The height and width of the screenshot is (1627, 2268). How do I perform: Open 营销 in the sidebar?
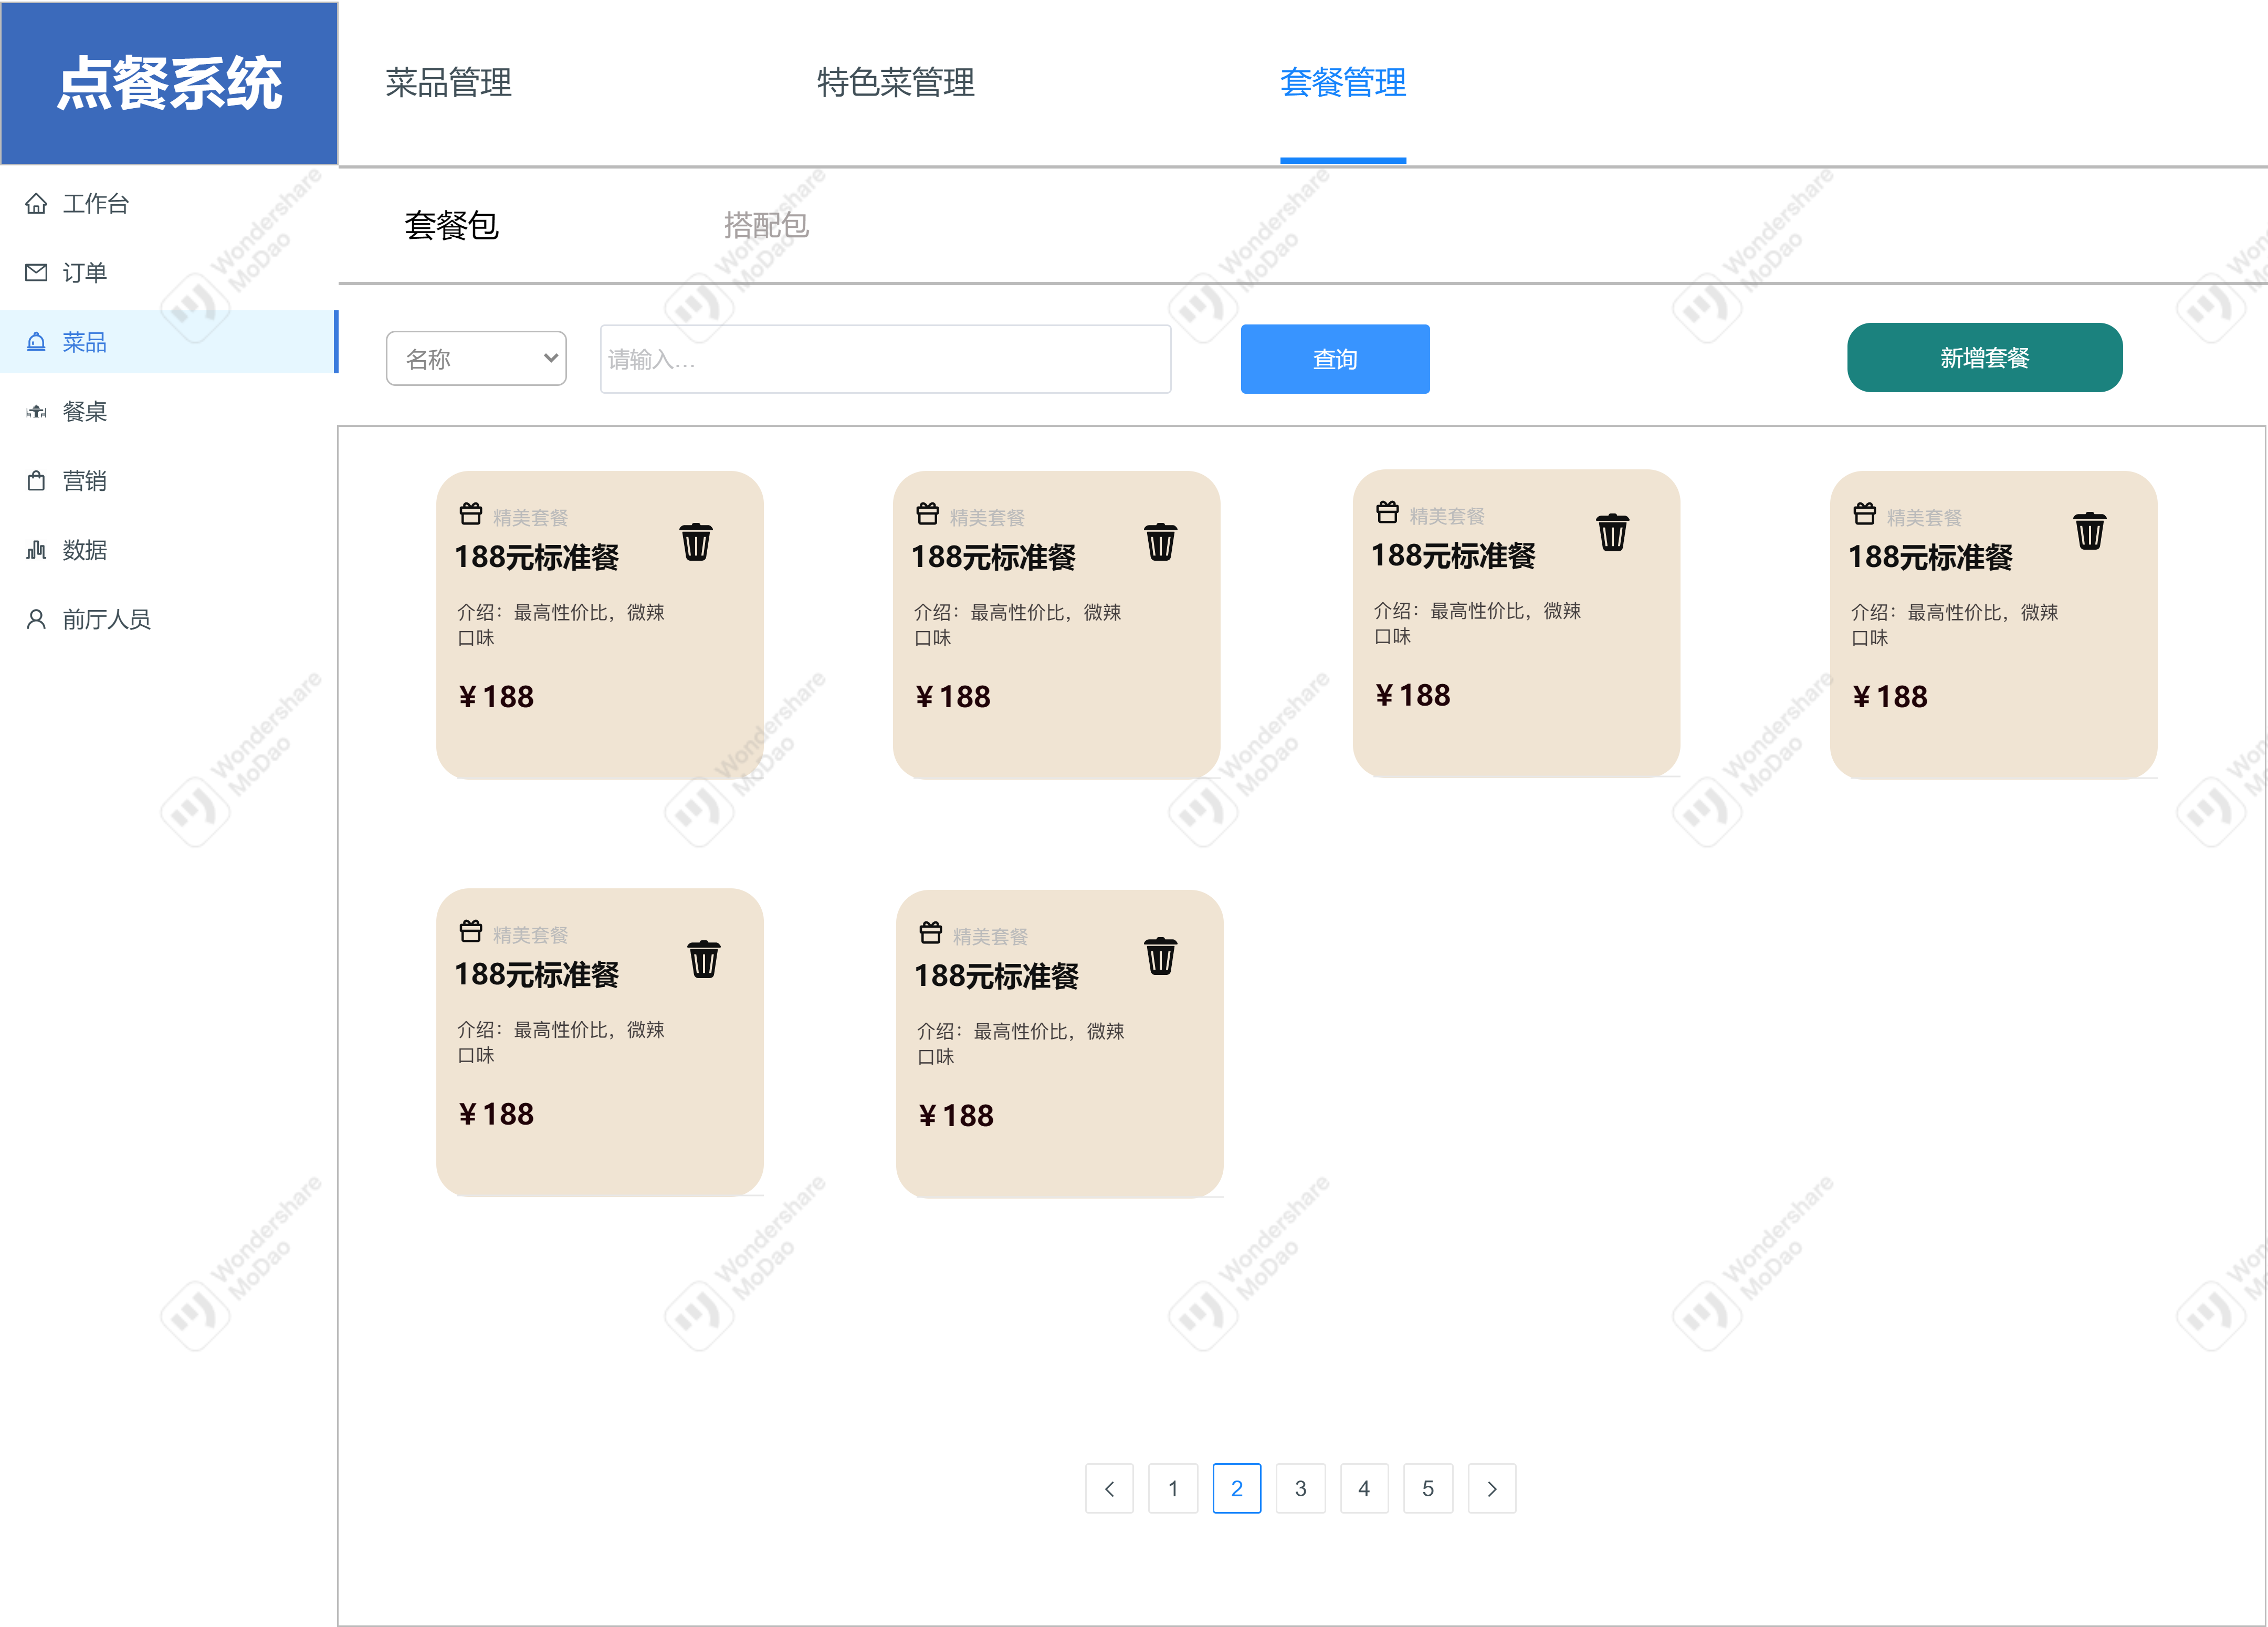pyautogui.click(x=169, y=481)
